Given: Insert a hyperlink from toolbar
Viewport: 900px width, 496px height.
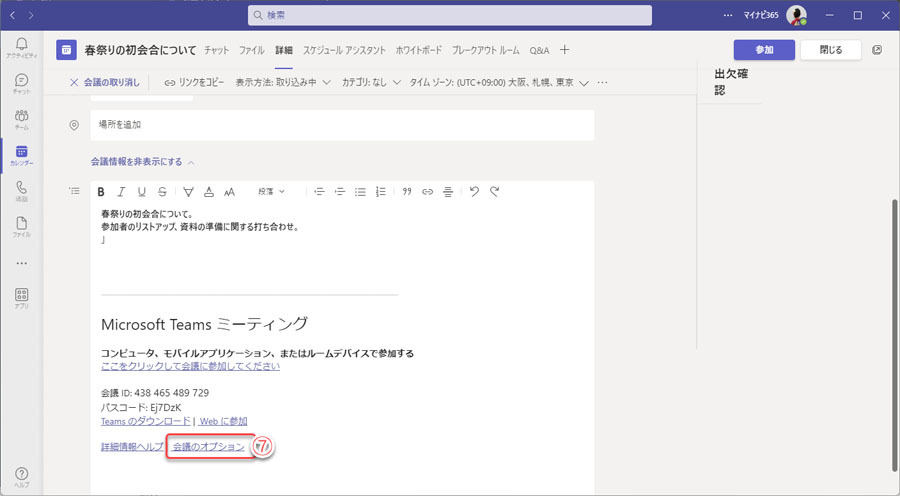Looking at the screenshot, I should pos(428,192).
